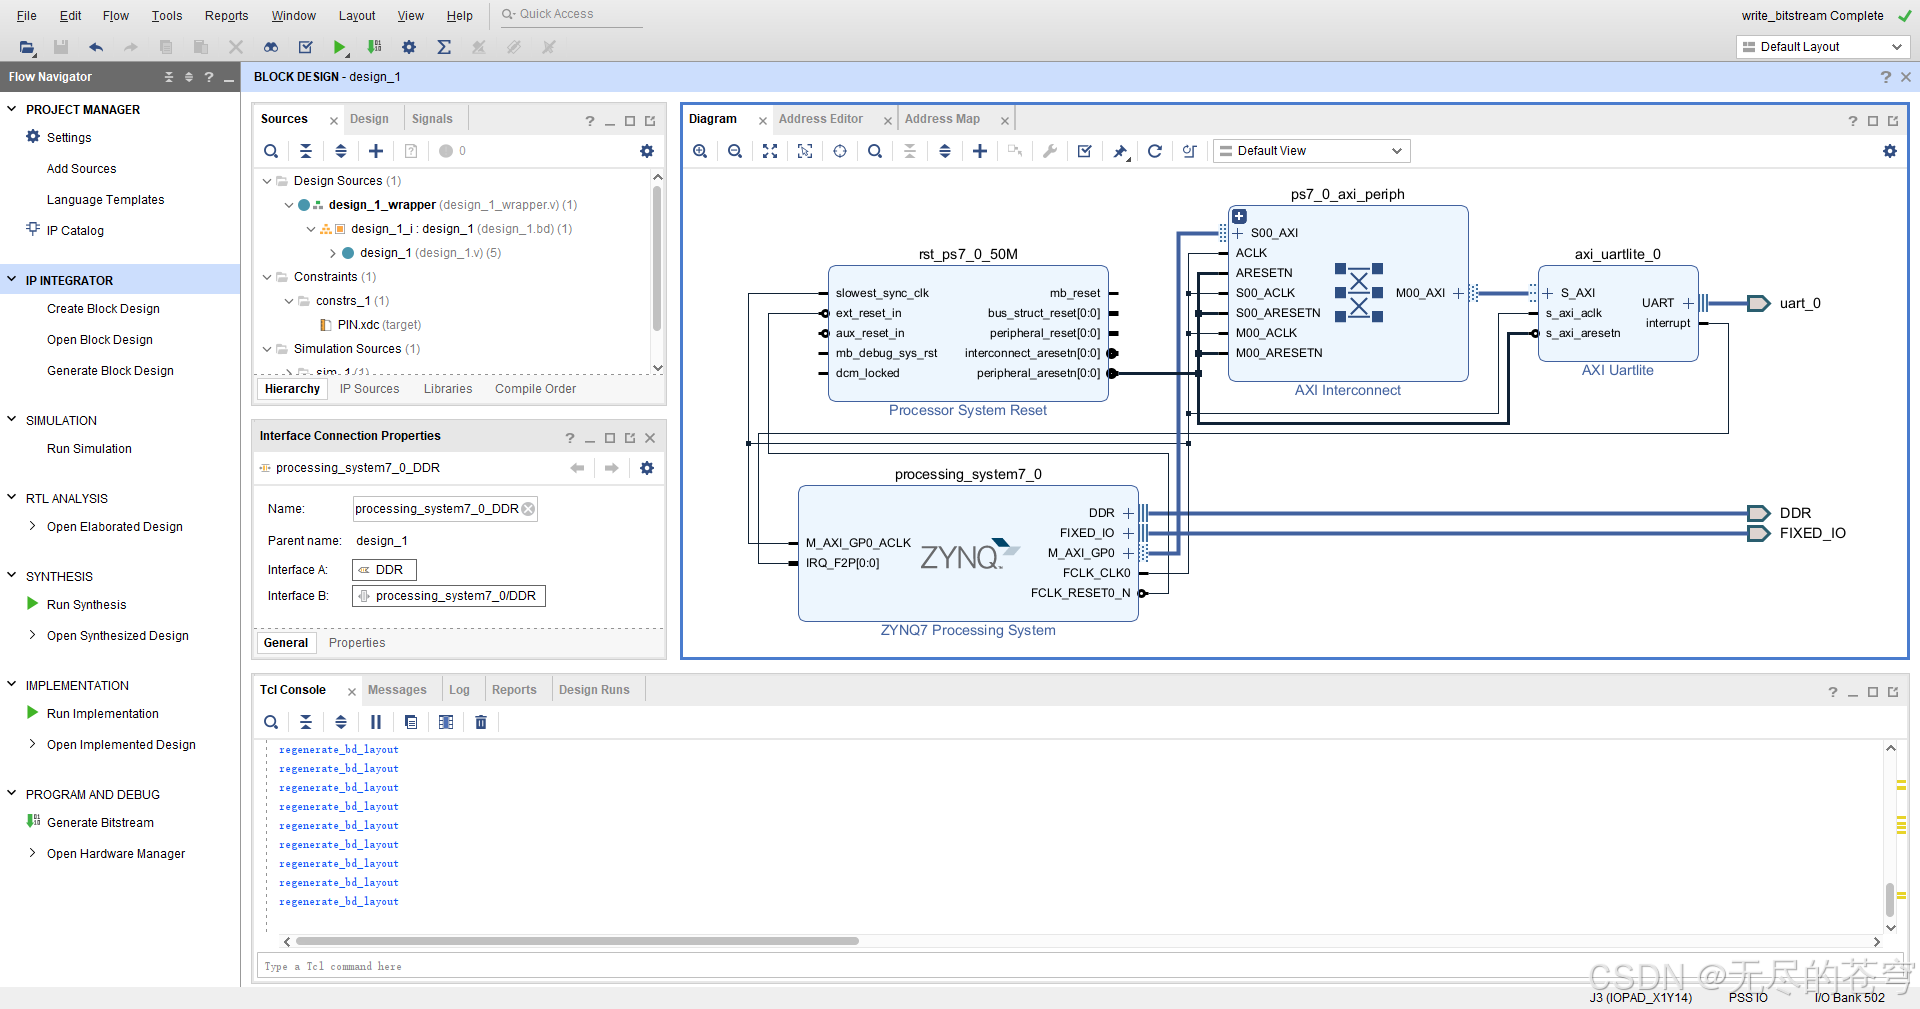Click Add Sources plus icon in Sources panel
This screenshot has width=1920, height=1009.
coord(376,151)
